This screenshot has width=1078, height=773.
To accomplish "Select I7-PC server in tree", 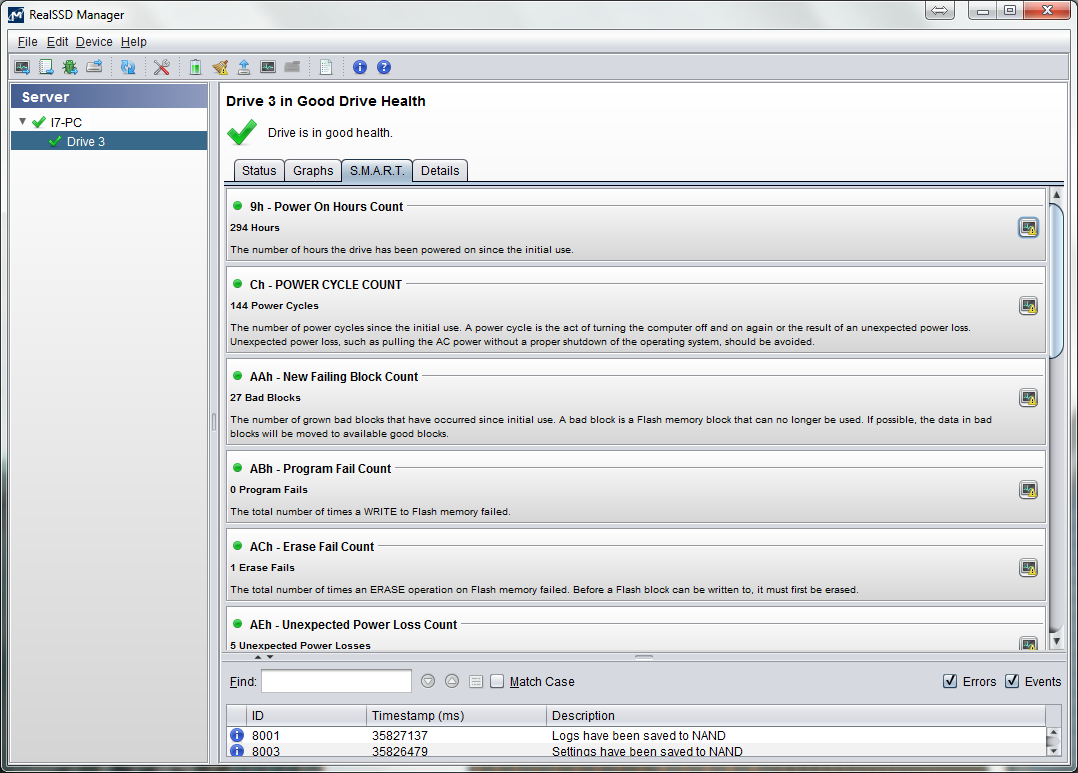I will point(66,122).
